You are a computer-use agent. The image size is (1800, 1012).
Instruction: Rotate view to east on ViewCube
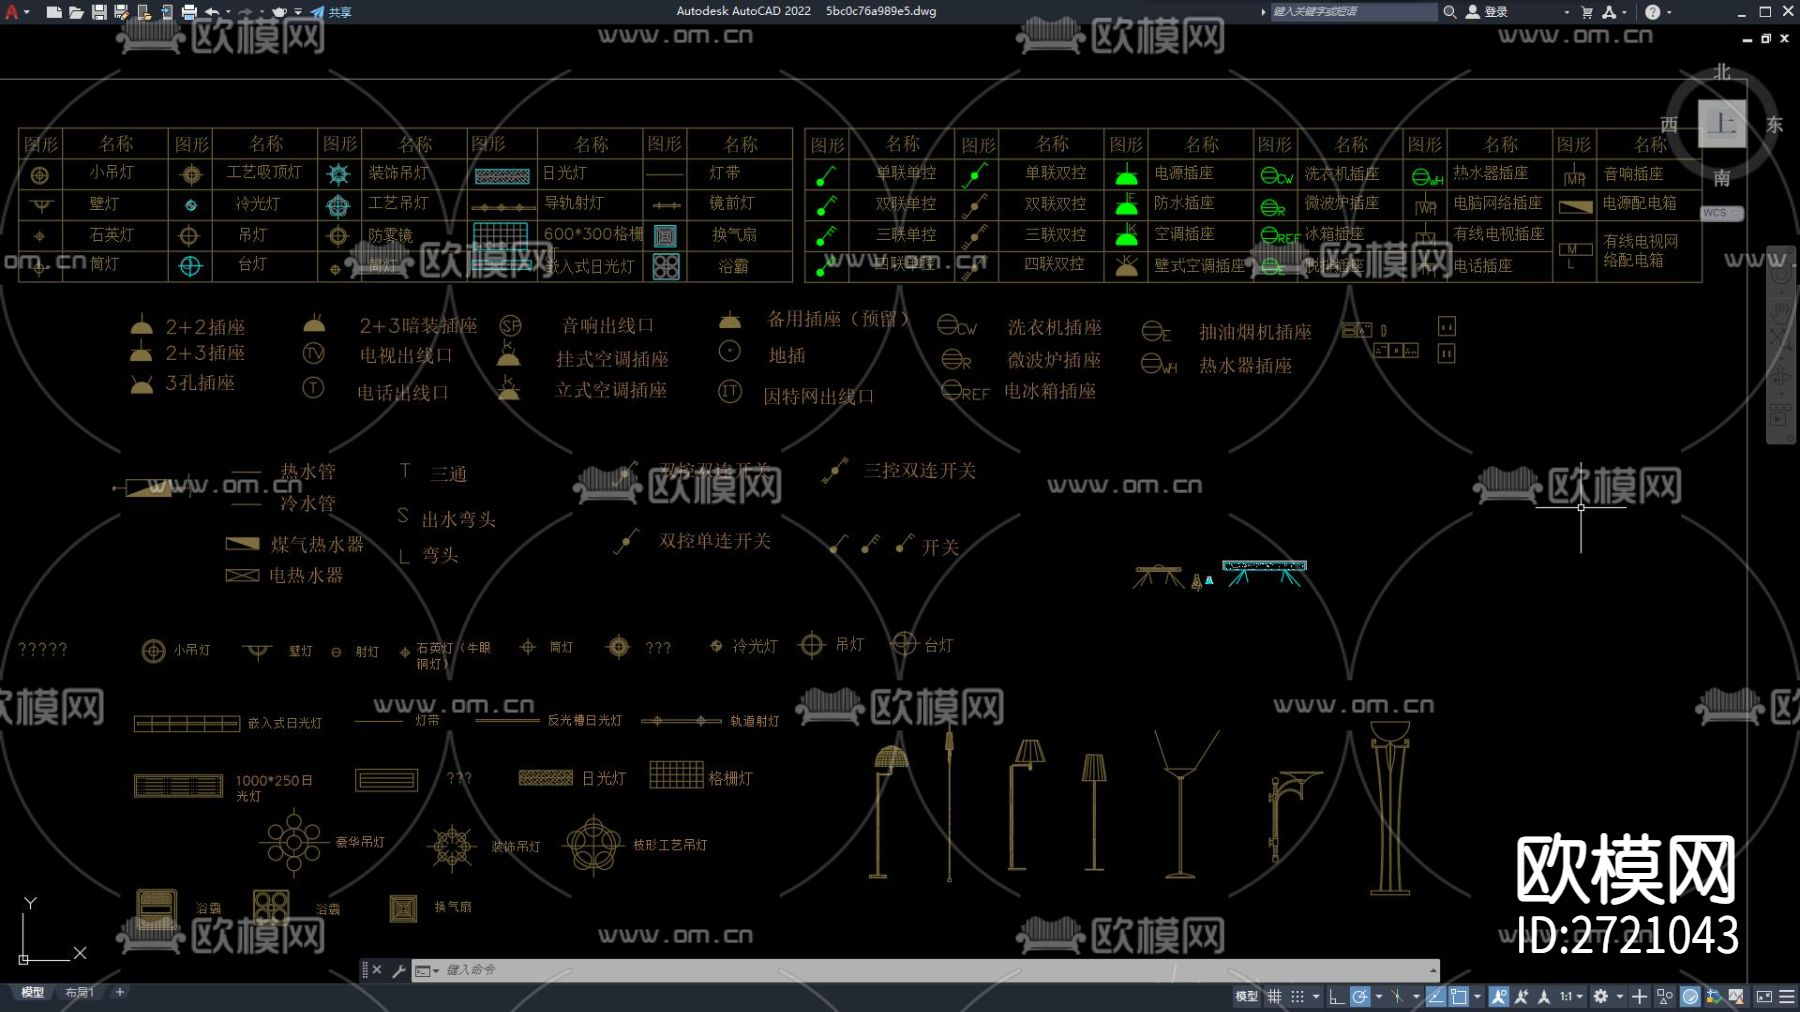[1774, 124]
